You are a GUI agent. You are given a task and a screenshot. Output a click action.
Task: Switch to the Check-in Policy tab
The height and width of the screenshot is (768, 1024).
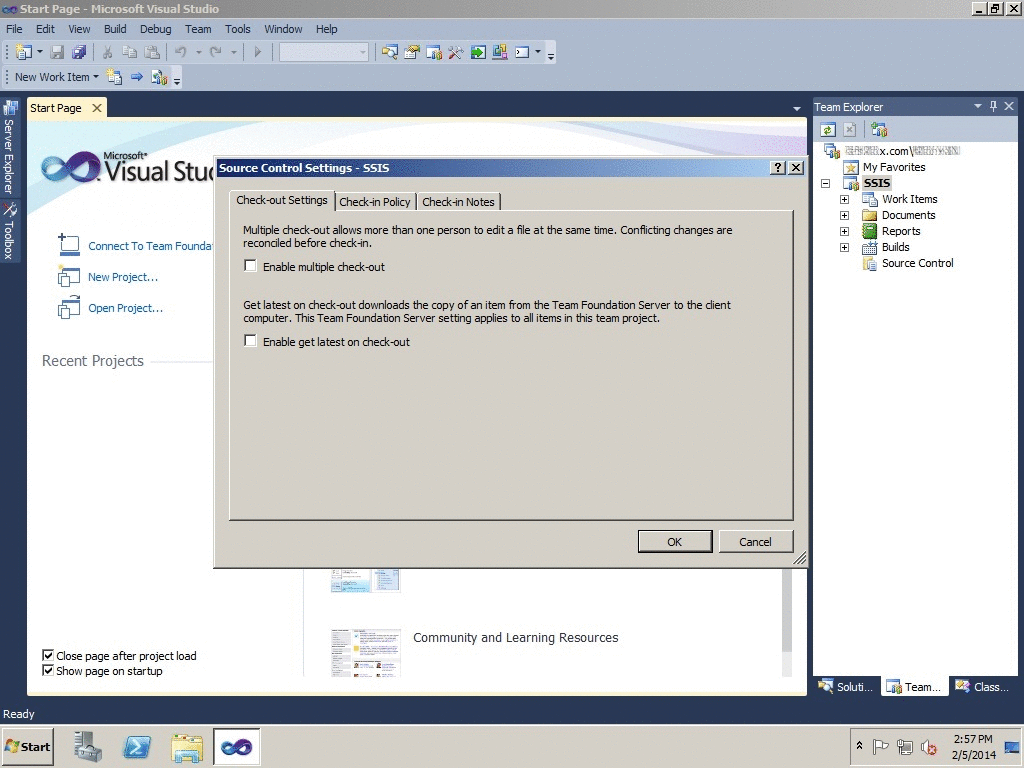click(375, 202)
